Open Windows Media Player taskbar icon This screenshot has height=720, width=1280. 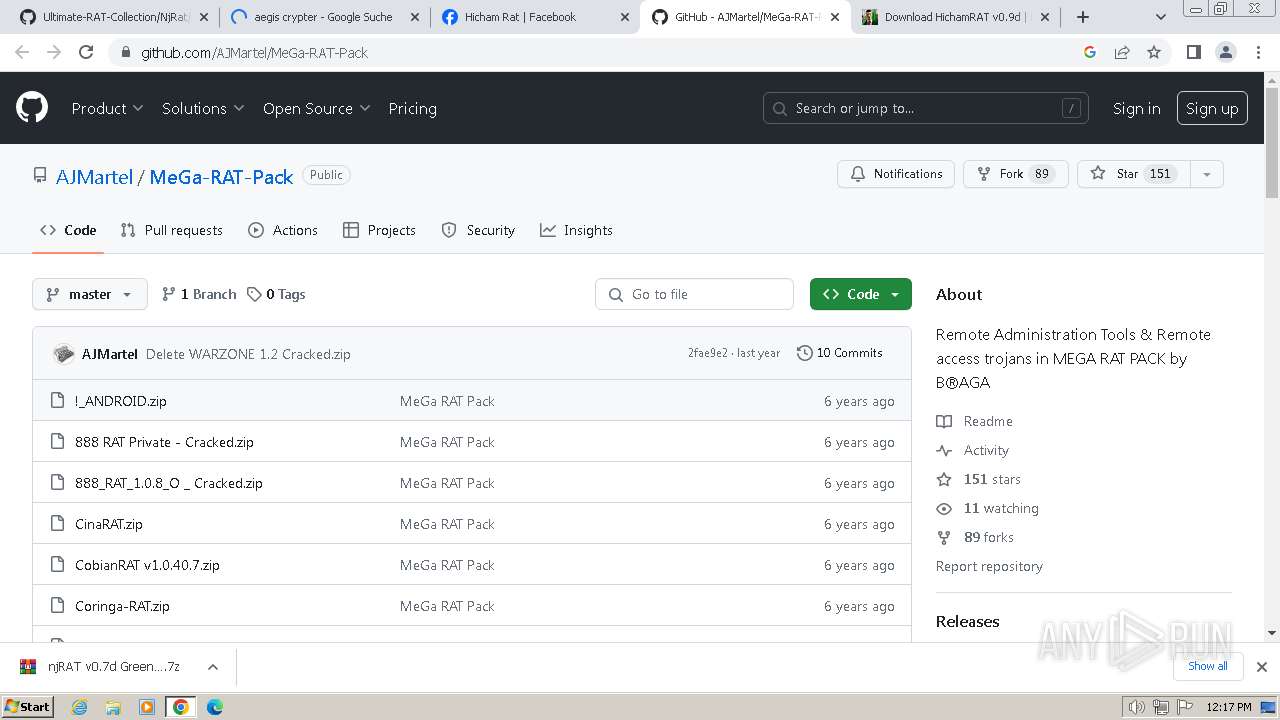[x=147, y=707]
